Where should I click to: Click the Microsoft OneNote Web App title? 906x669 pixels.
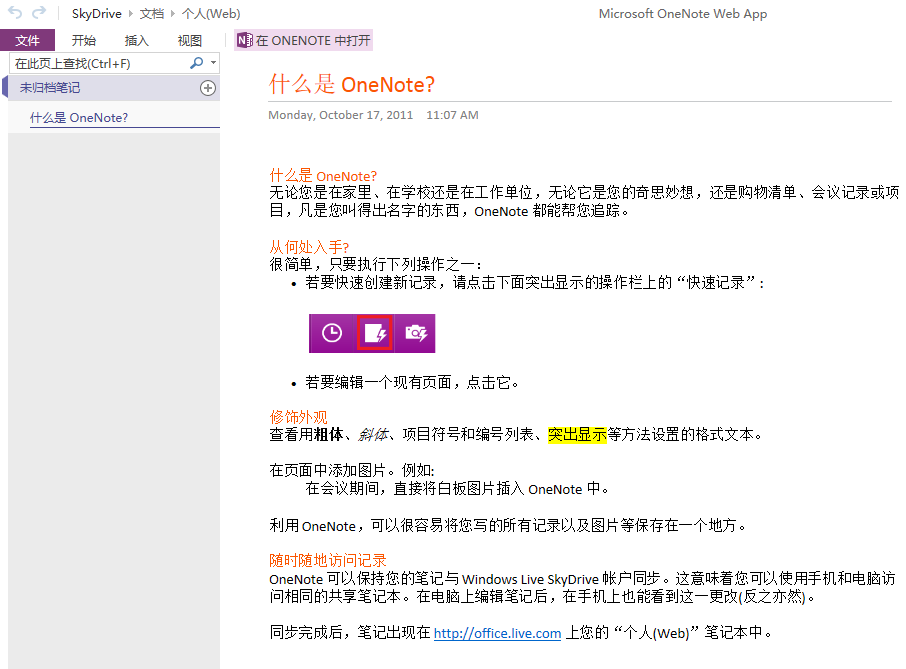[x=683, y=13]
